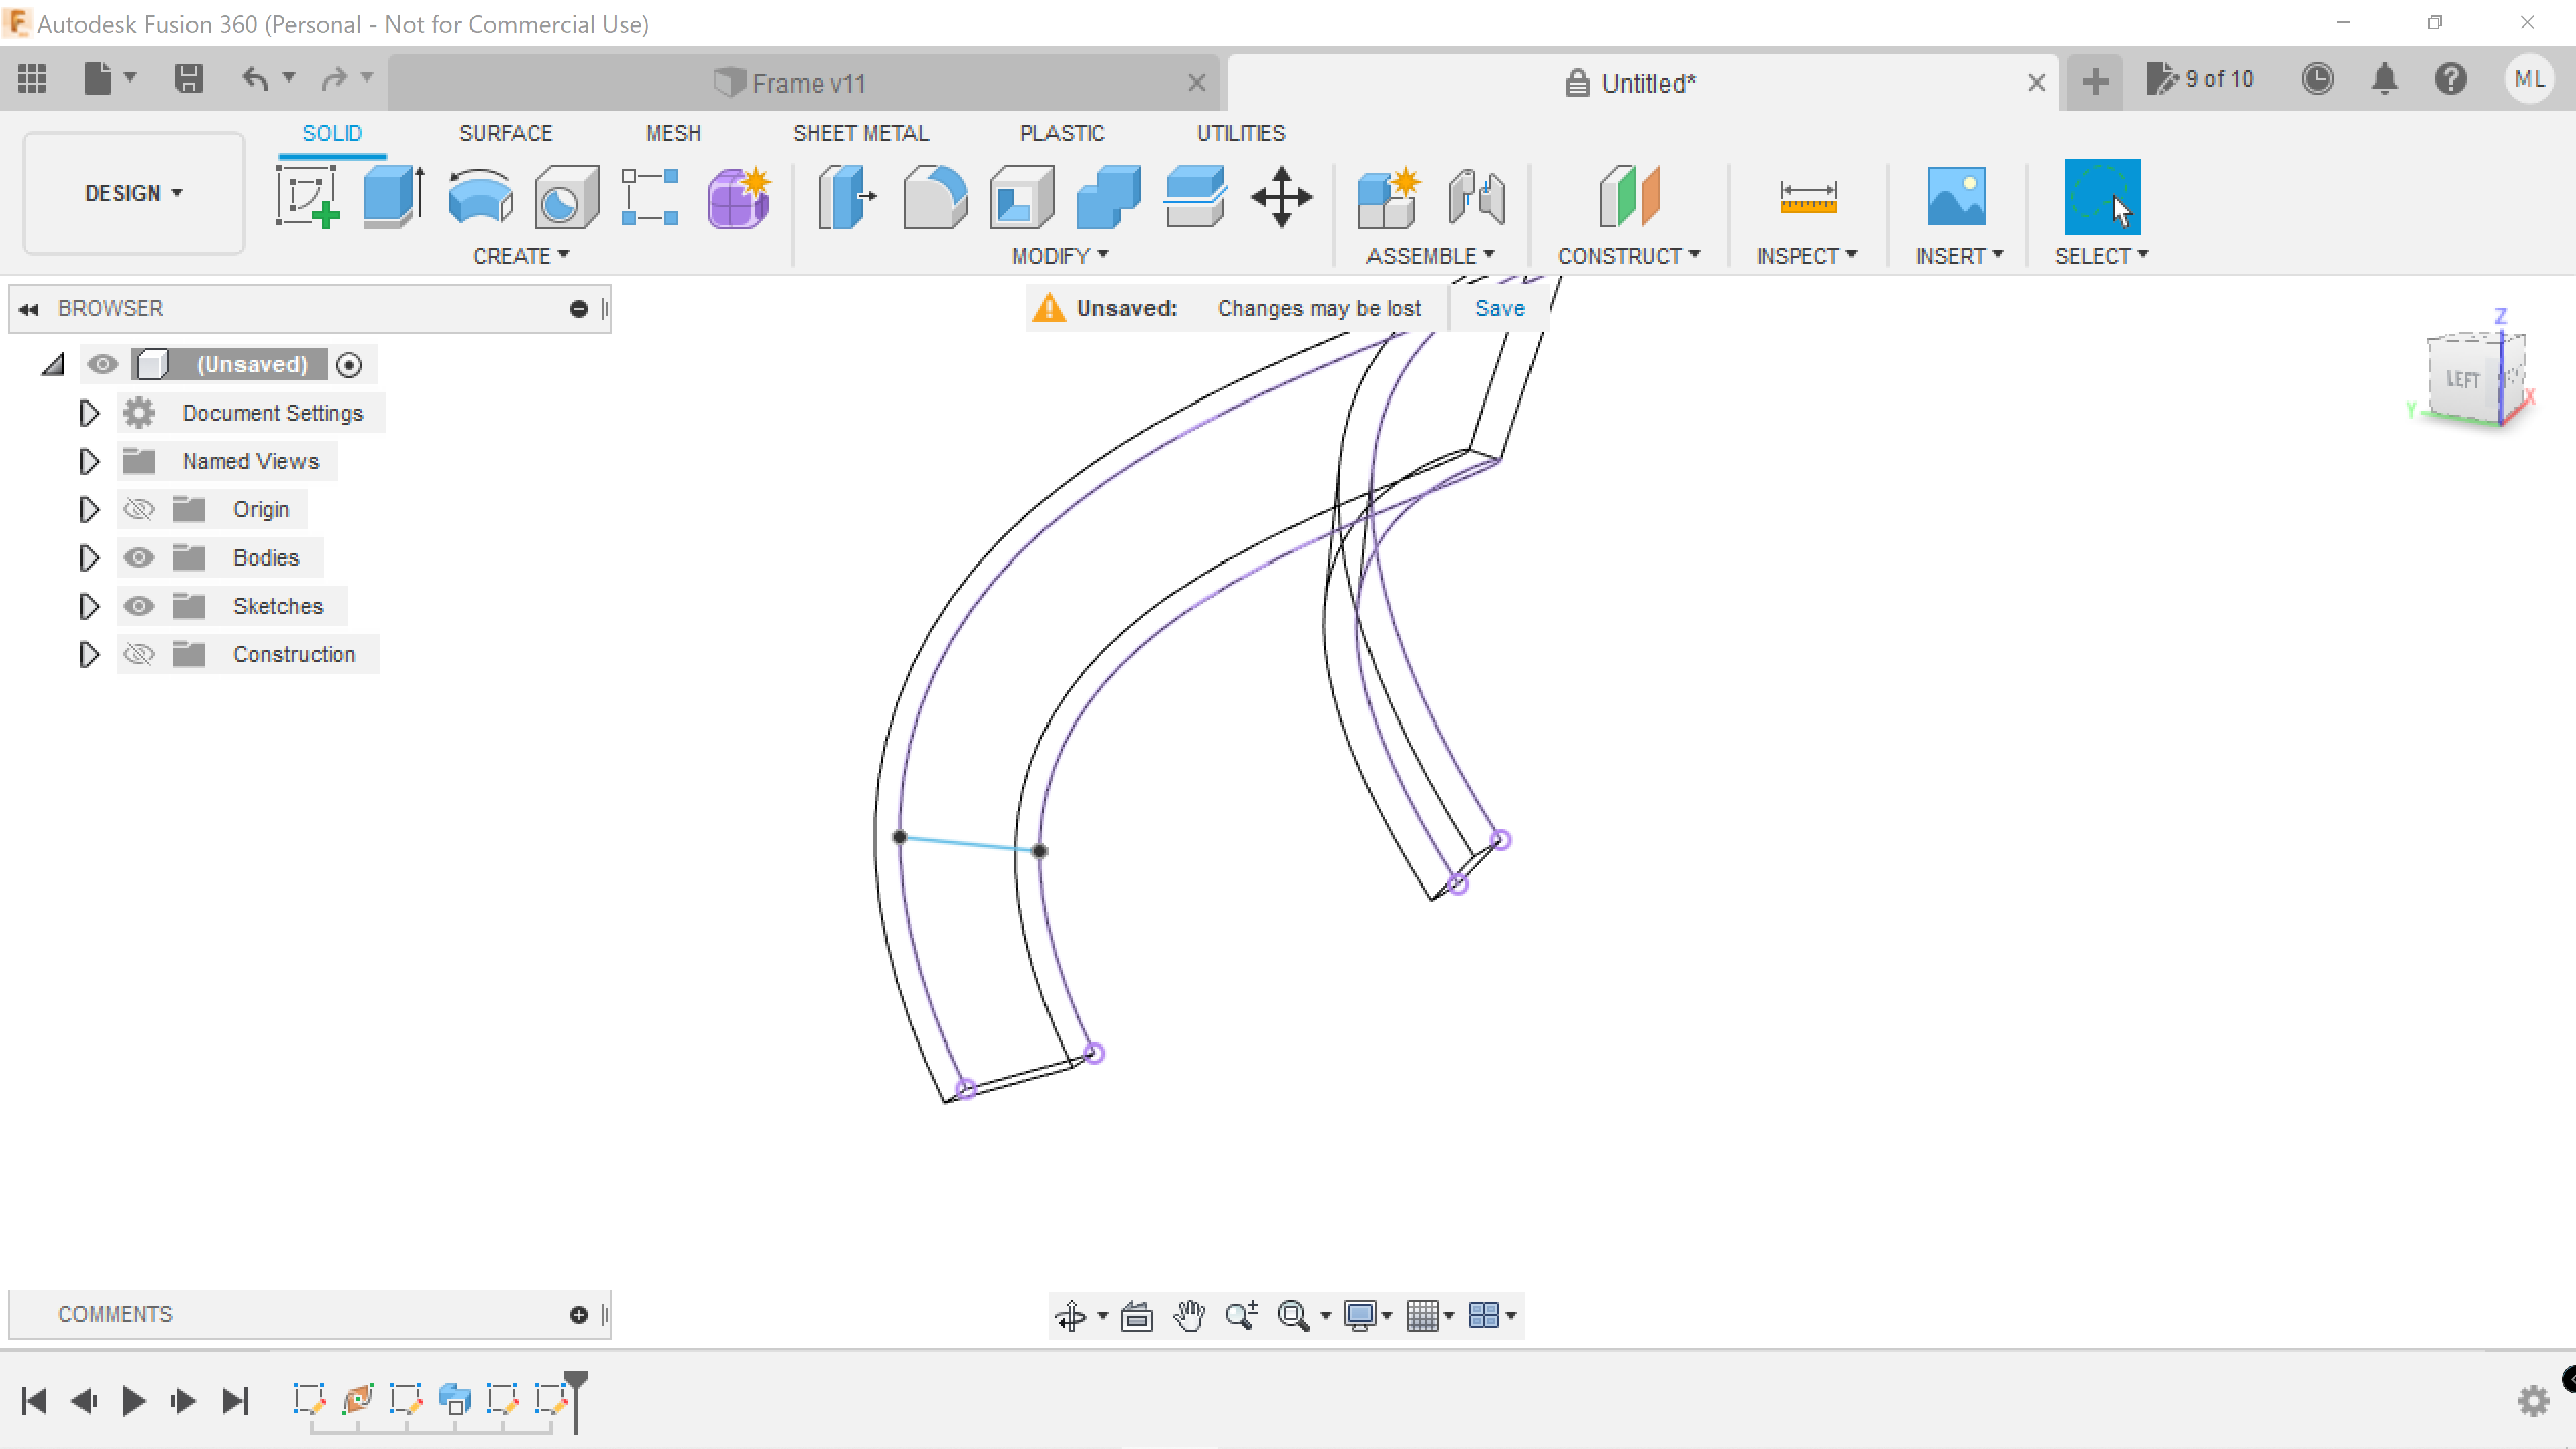Expand the Construction folder tree
Screen dimensions: 2576x1449
pyautogui.click(x=89, y=655)
